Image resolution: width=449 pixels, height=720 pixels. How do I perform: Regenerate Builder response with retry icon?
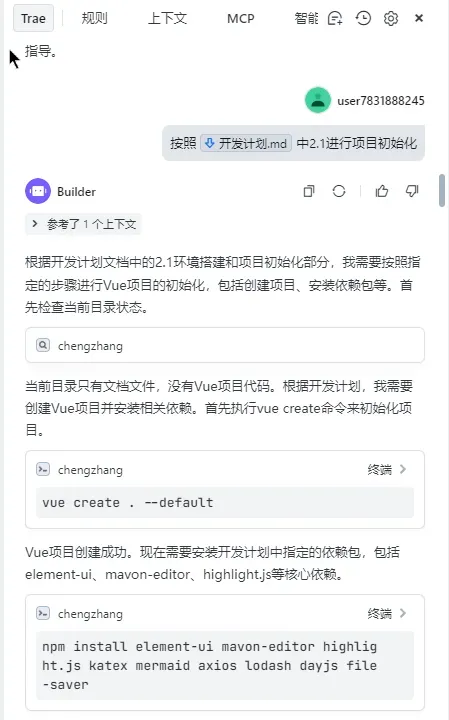(339, 191)
